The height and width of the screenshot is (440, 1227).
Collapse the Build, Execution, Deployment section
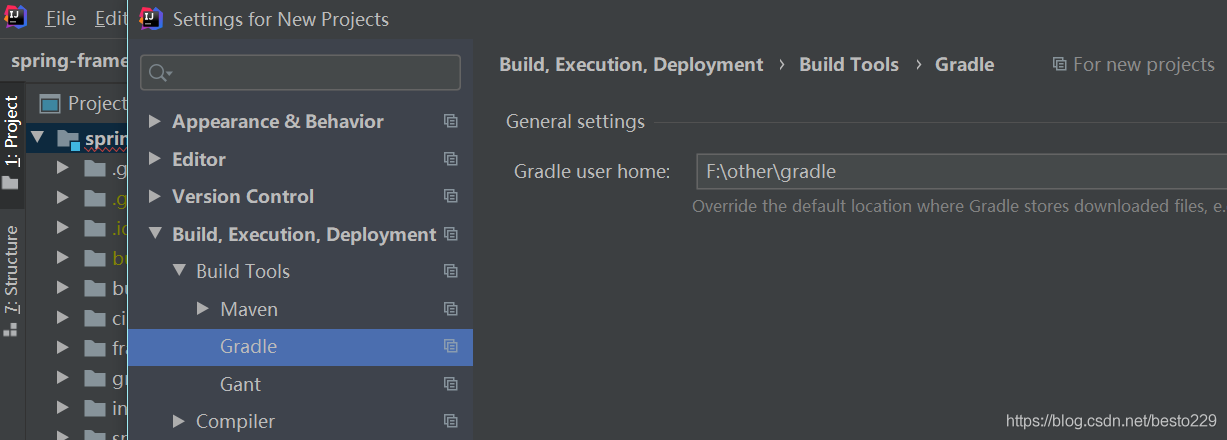pyautogui.click(x=155, y=234)
